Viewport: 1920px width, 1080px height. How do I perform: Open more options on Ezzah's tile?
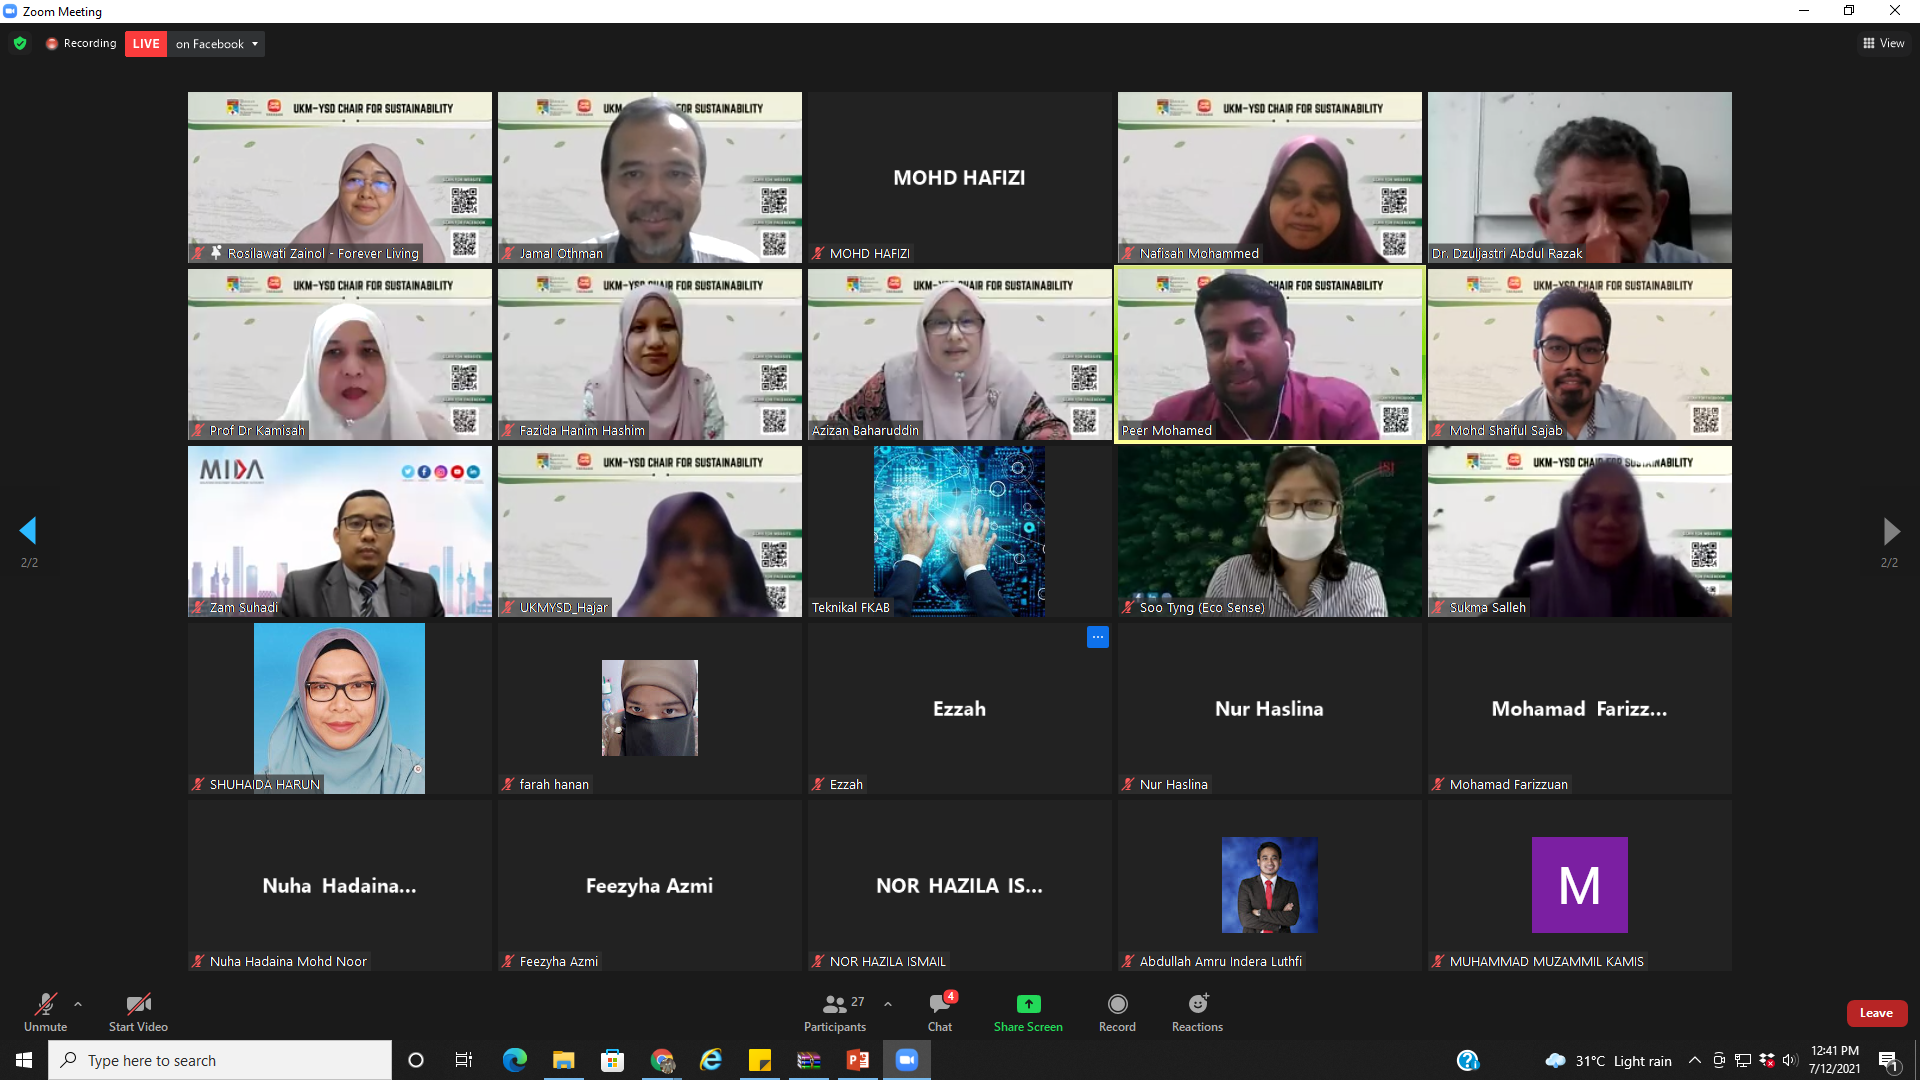click(x=1097, y=637)
